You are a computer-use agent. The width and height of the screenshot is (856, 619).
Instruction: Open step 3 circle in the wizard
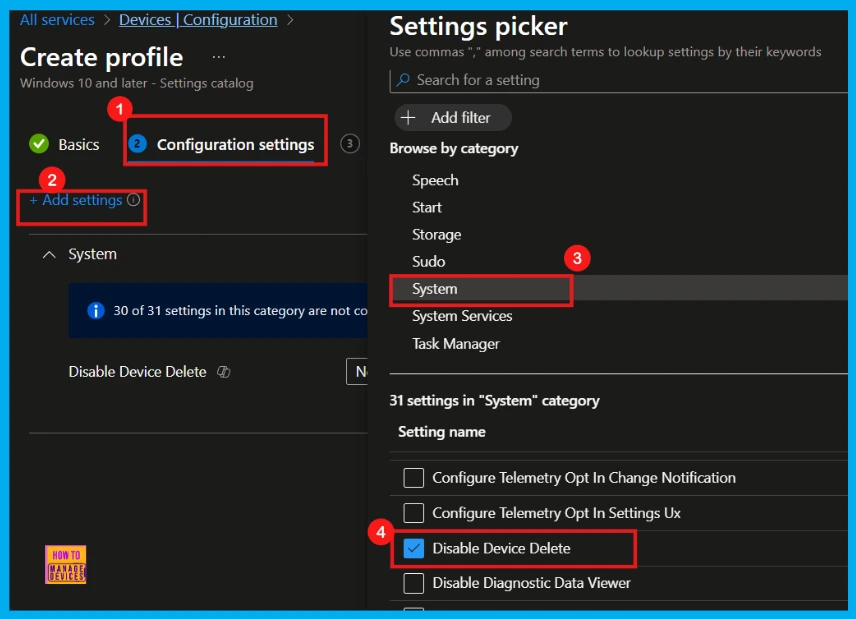(350, 144)
